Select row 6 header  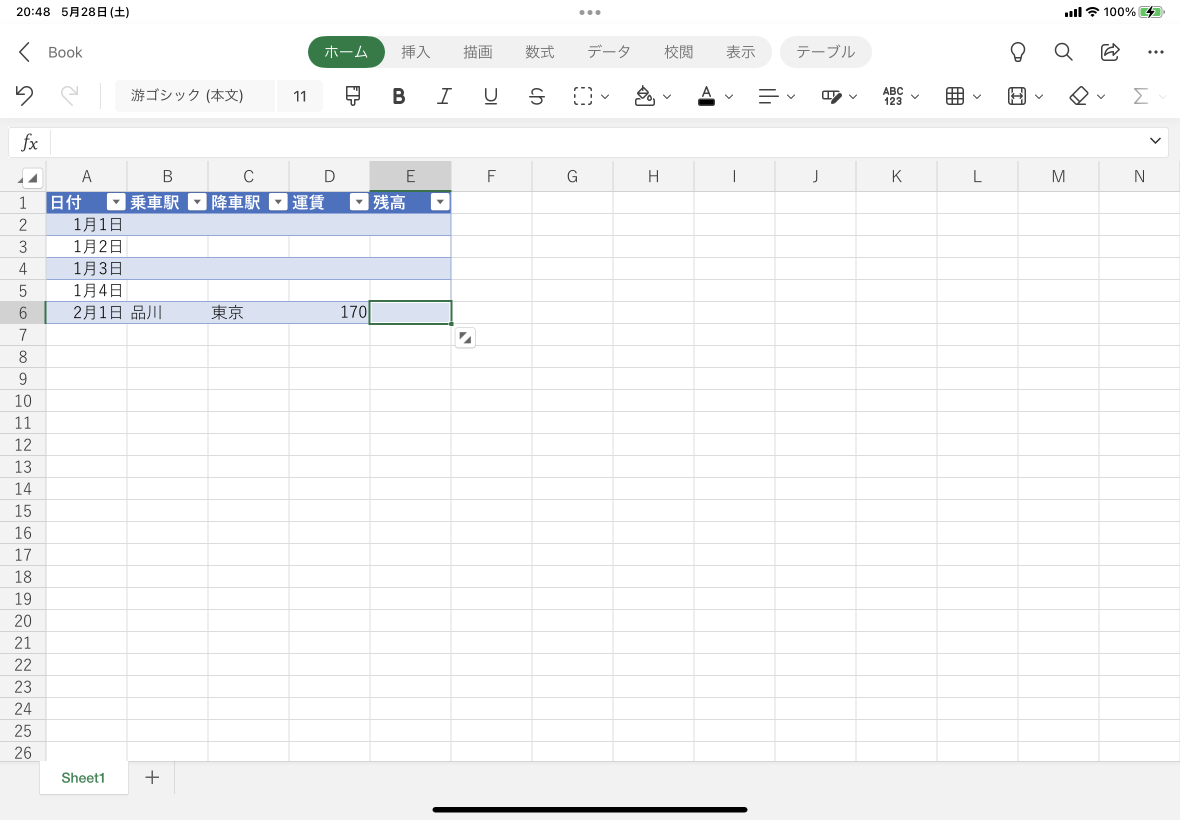point(23,313)
